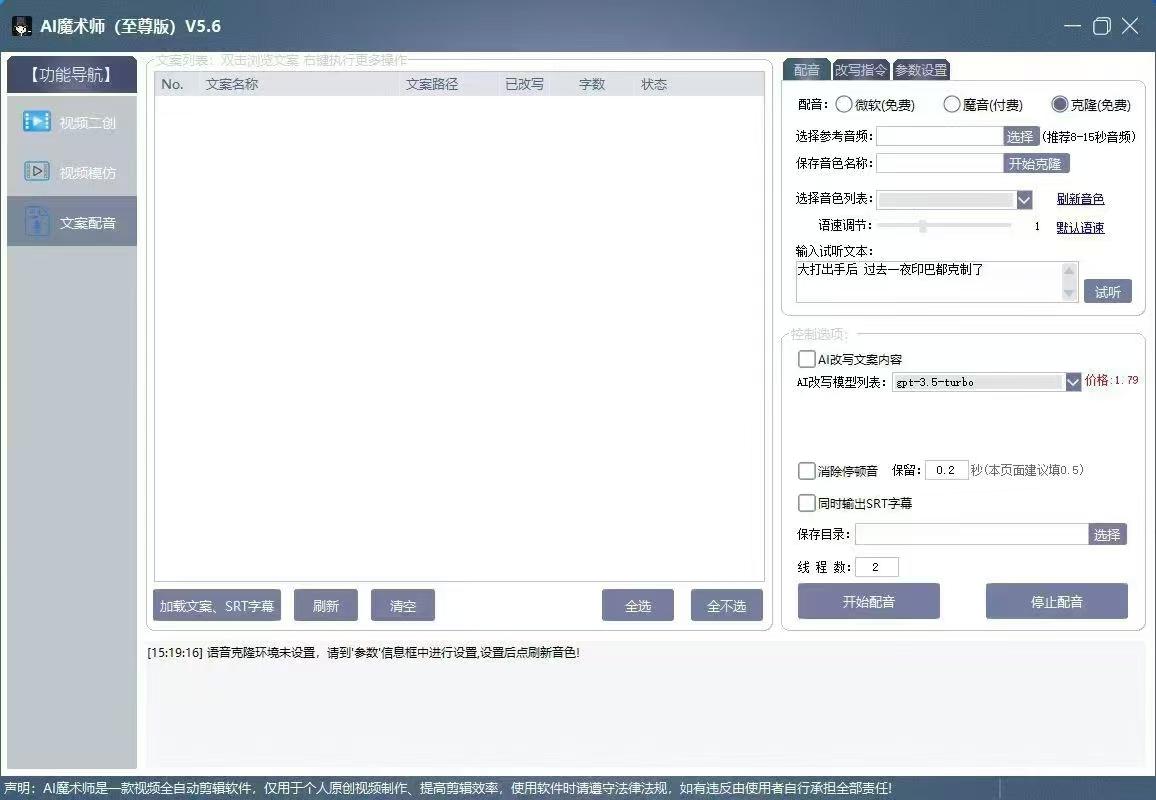Click 开始克隆 to start voice cloning
This screenshot has width=1156, height=800.
[1036, 163]
